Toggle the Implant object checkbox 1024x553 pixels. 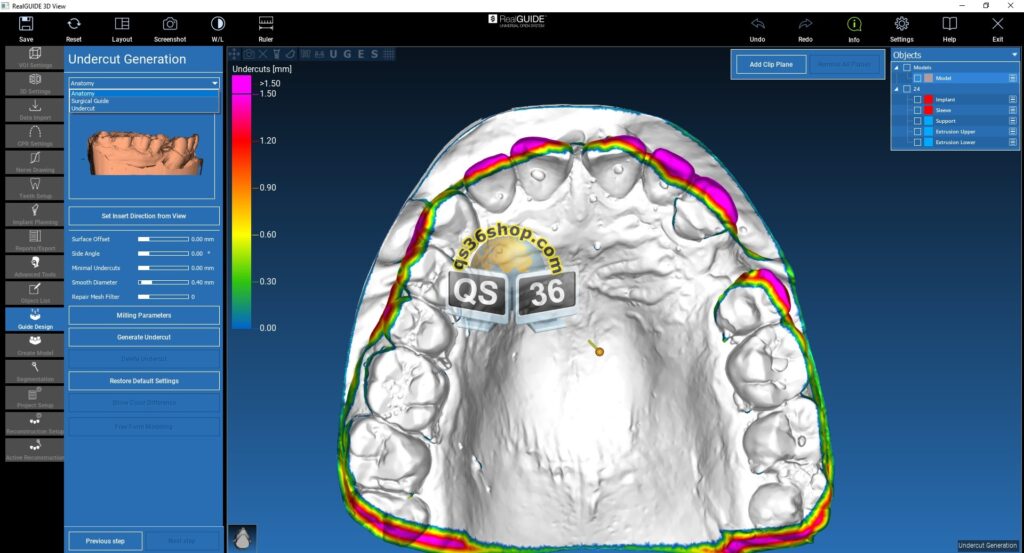coord(917,100)
